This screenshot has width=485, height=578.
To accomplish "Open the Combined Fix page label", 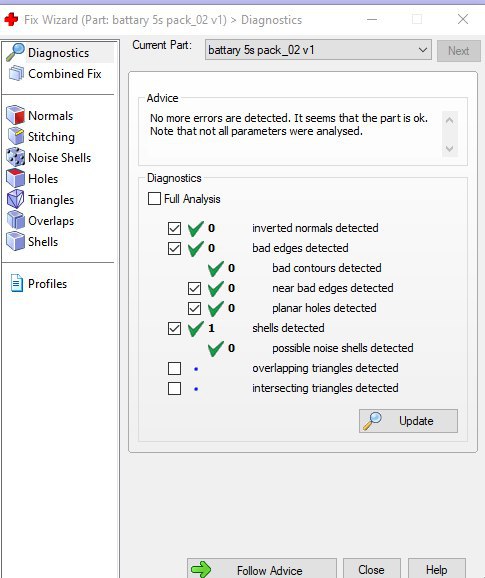I will [x=64, y=74].
